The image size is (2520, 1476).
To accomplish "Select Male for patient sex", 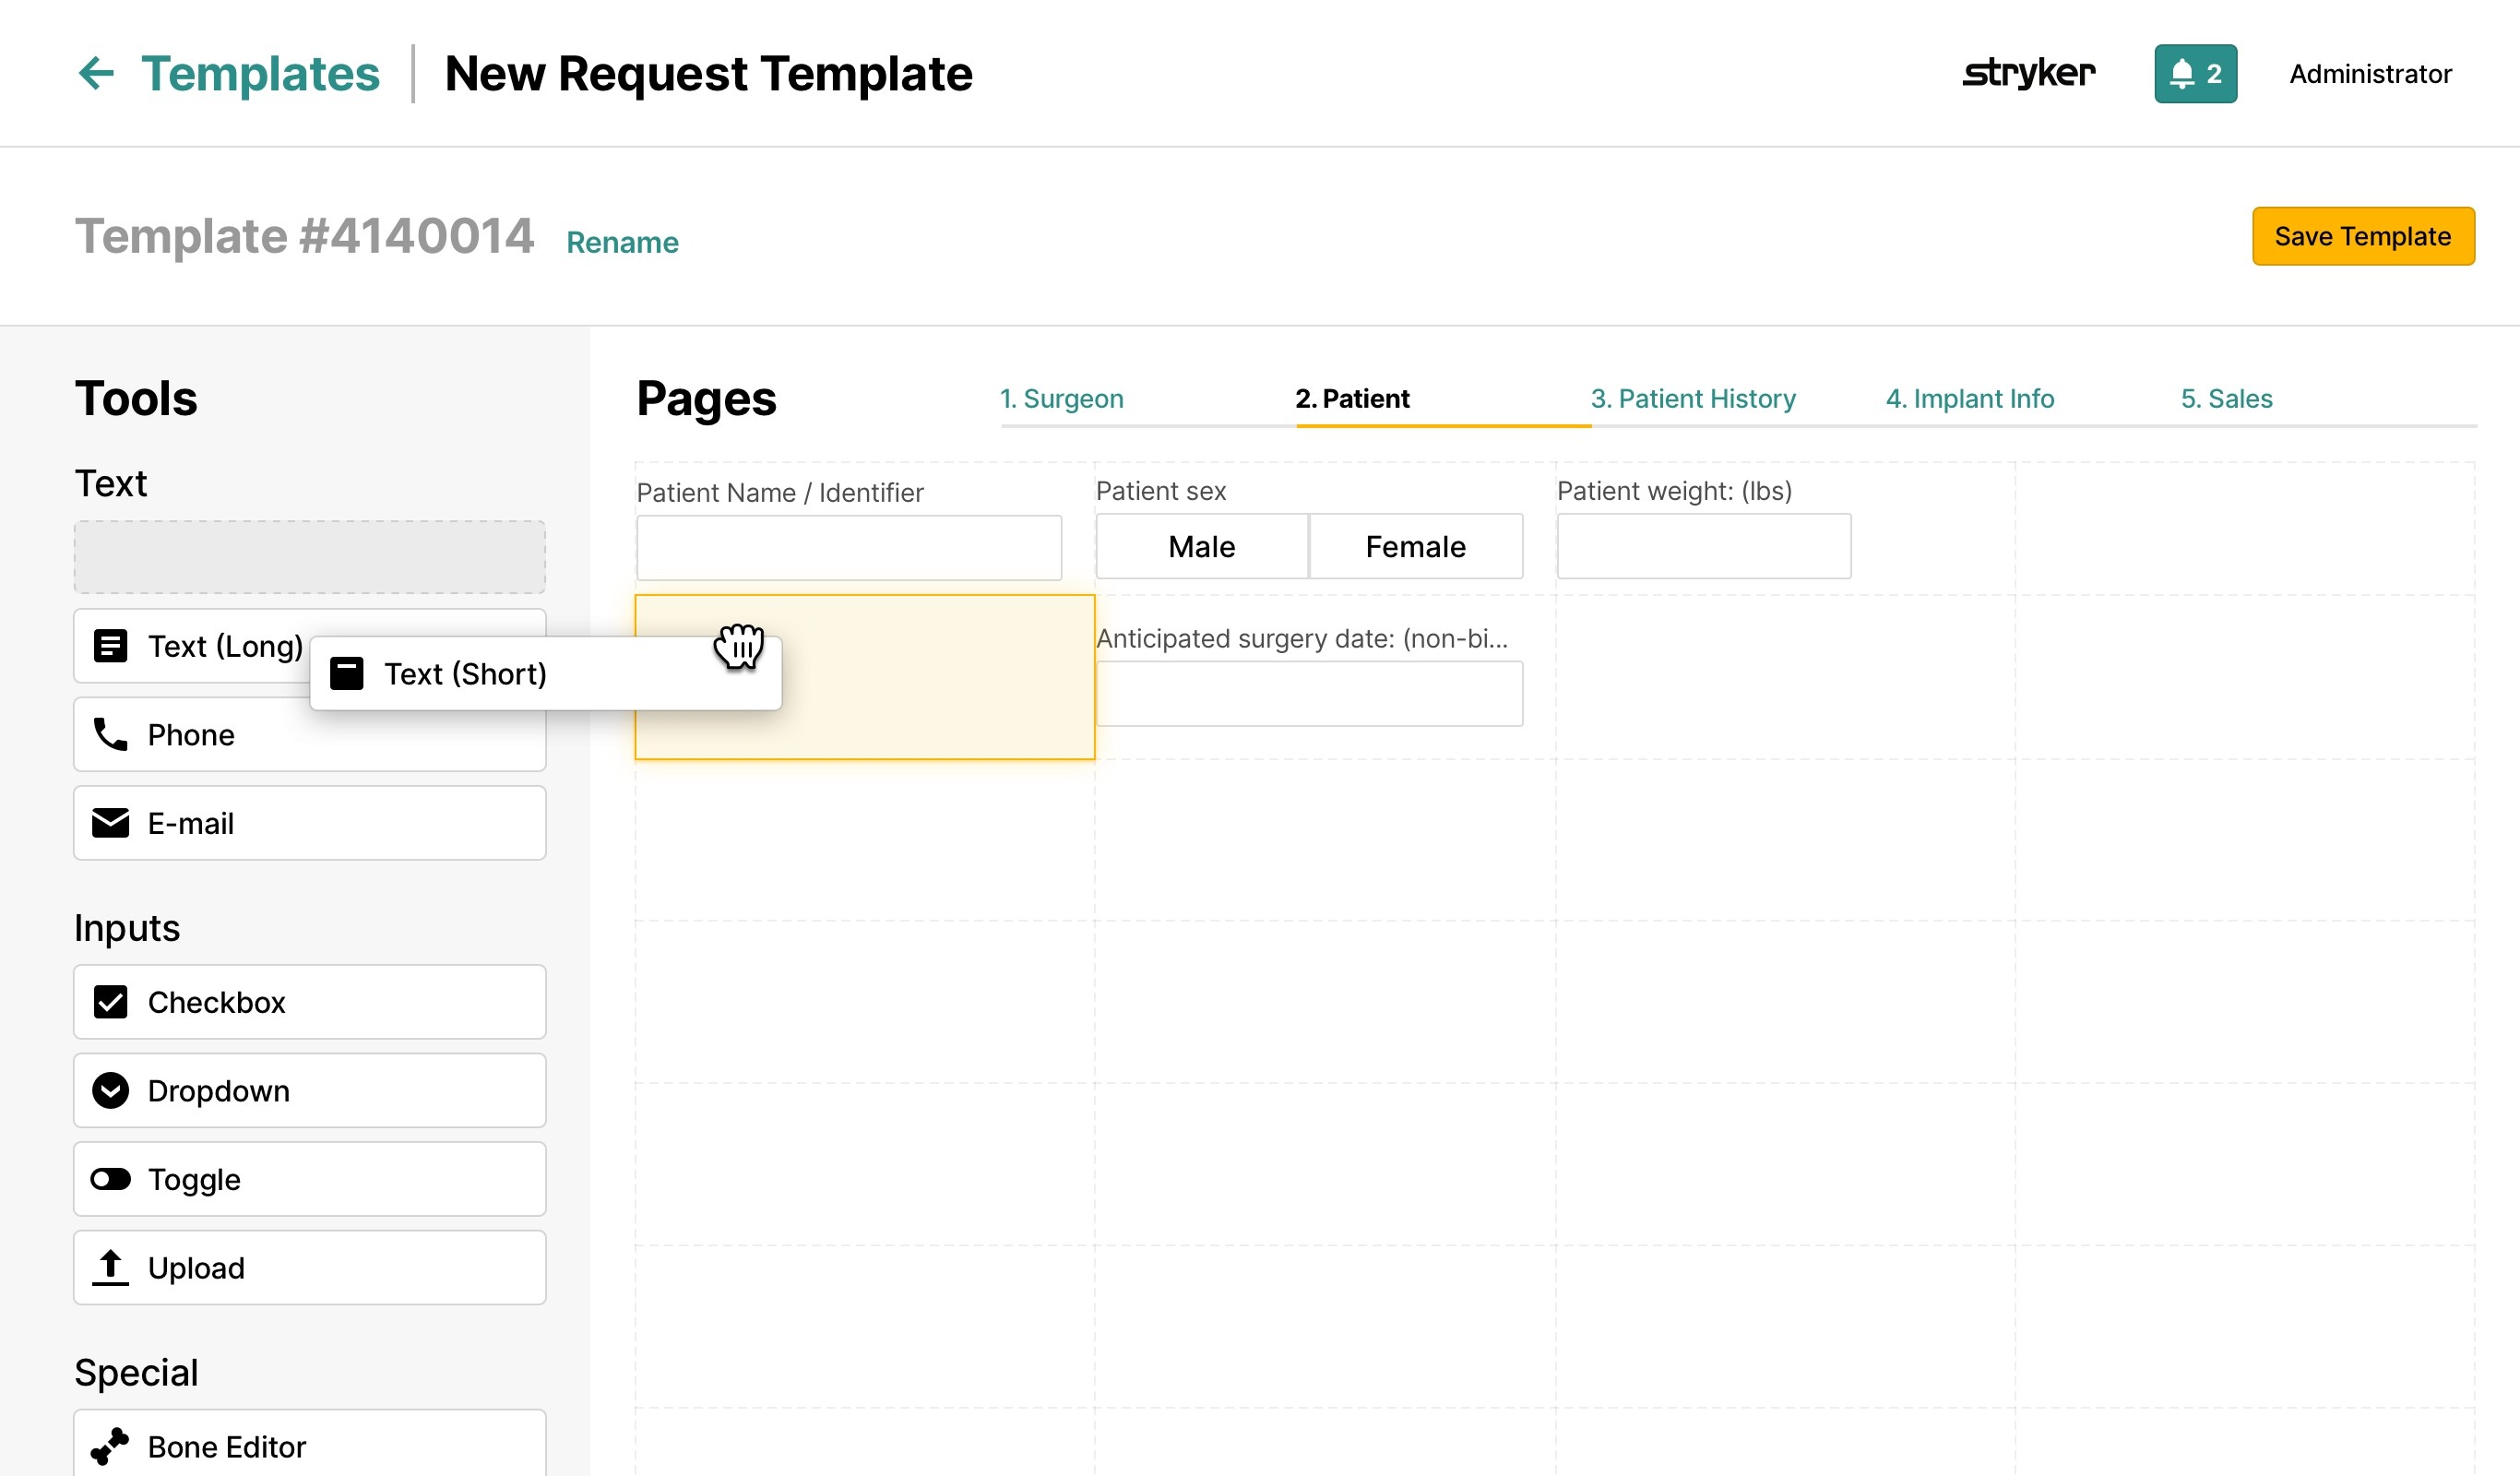I will (x=1201, y=546).
